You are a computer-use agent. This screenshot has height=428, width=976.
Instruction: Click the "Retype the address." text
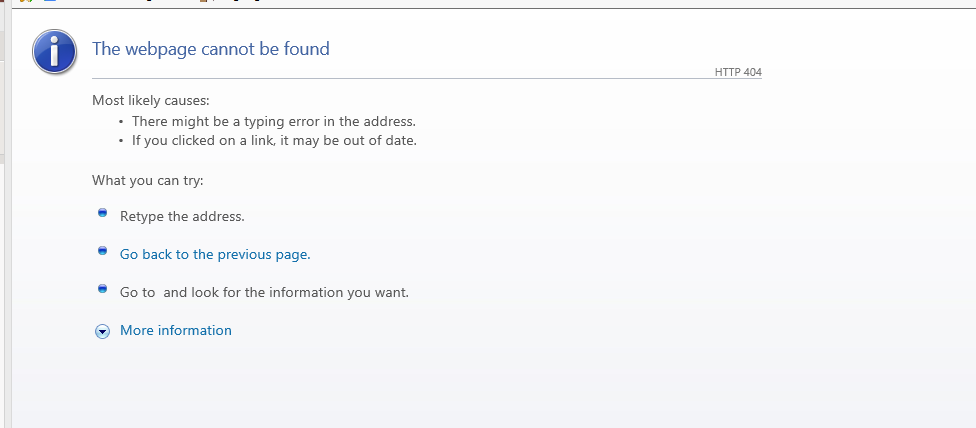[x=182, y=216]
